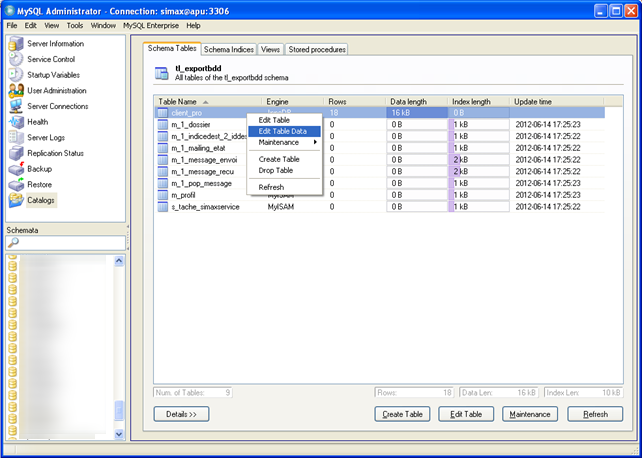Select the Service Control sidebar icon
This screenshot has width=642, height=458.
pyautogui.click(x=16, y=60)
